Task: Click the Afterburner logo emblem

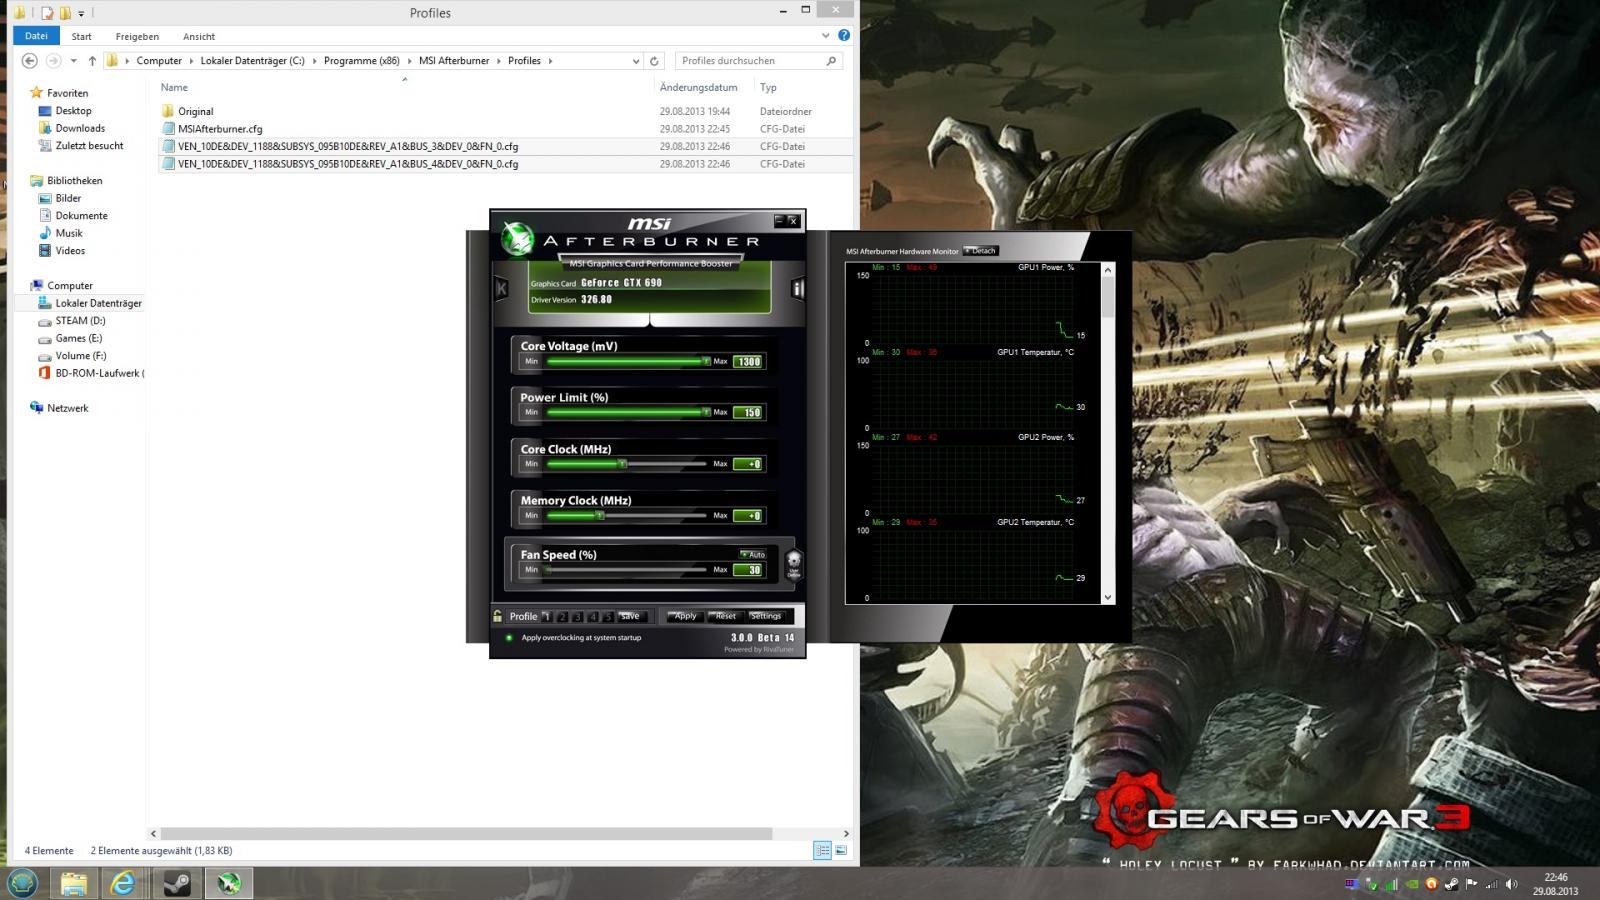Action: (517, 239)
